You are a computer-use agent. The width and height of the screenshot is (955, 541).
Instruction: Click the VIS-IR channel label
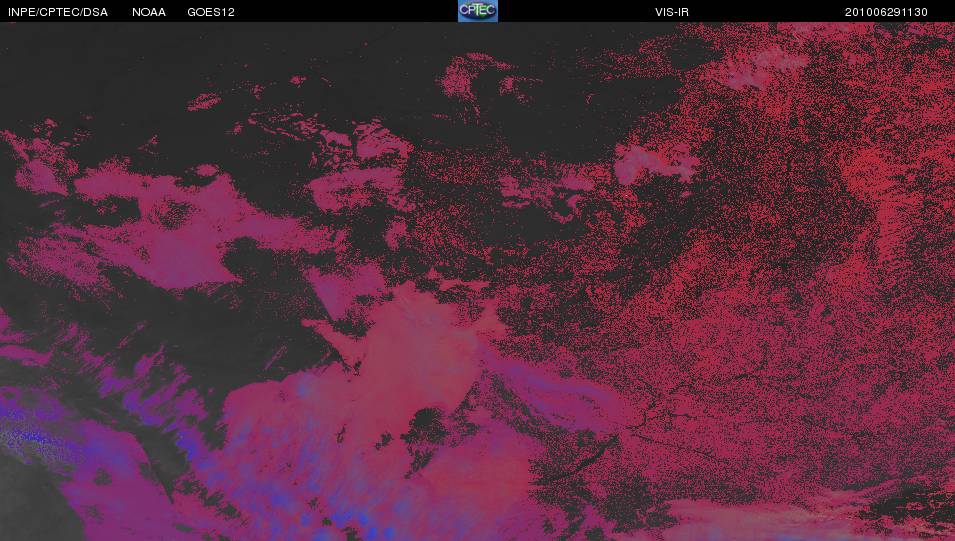pyautogui.click(x=672, y=12)
